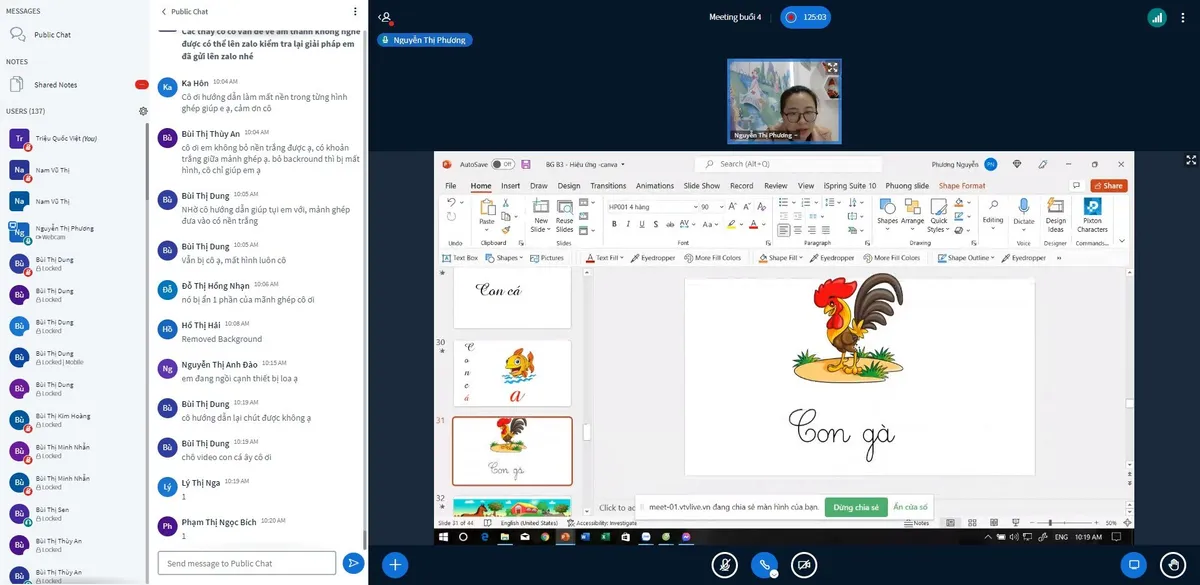
Task: Click the fullscreen presentation icon
Action: pos(1191,160)
